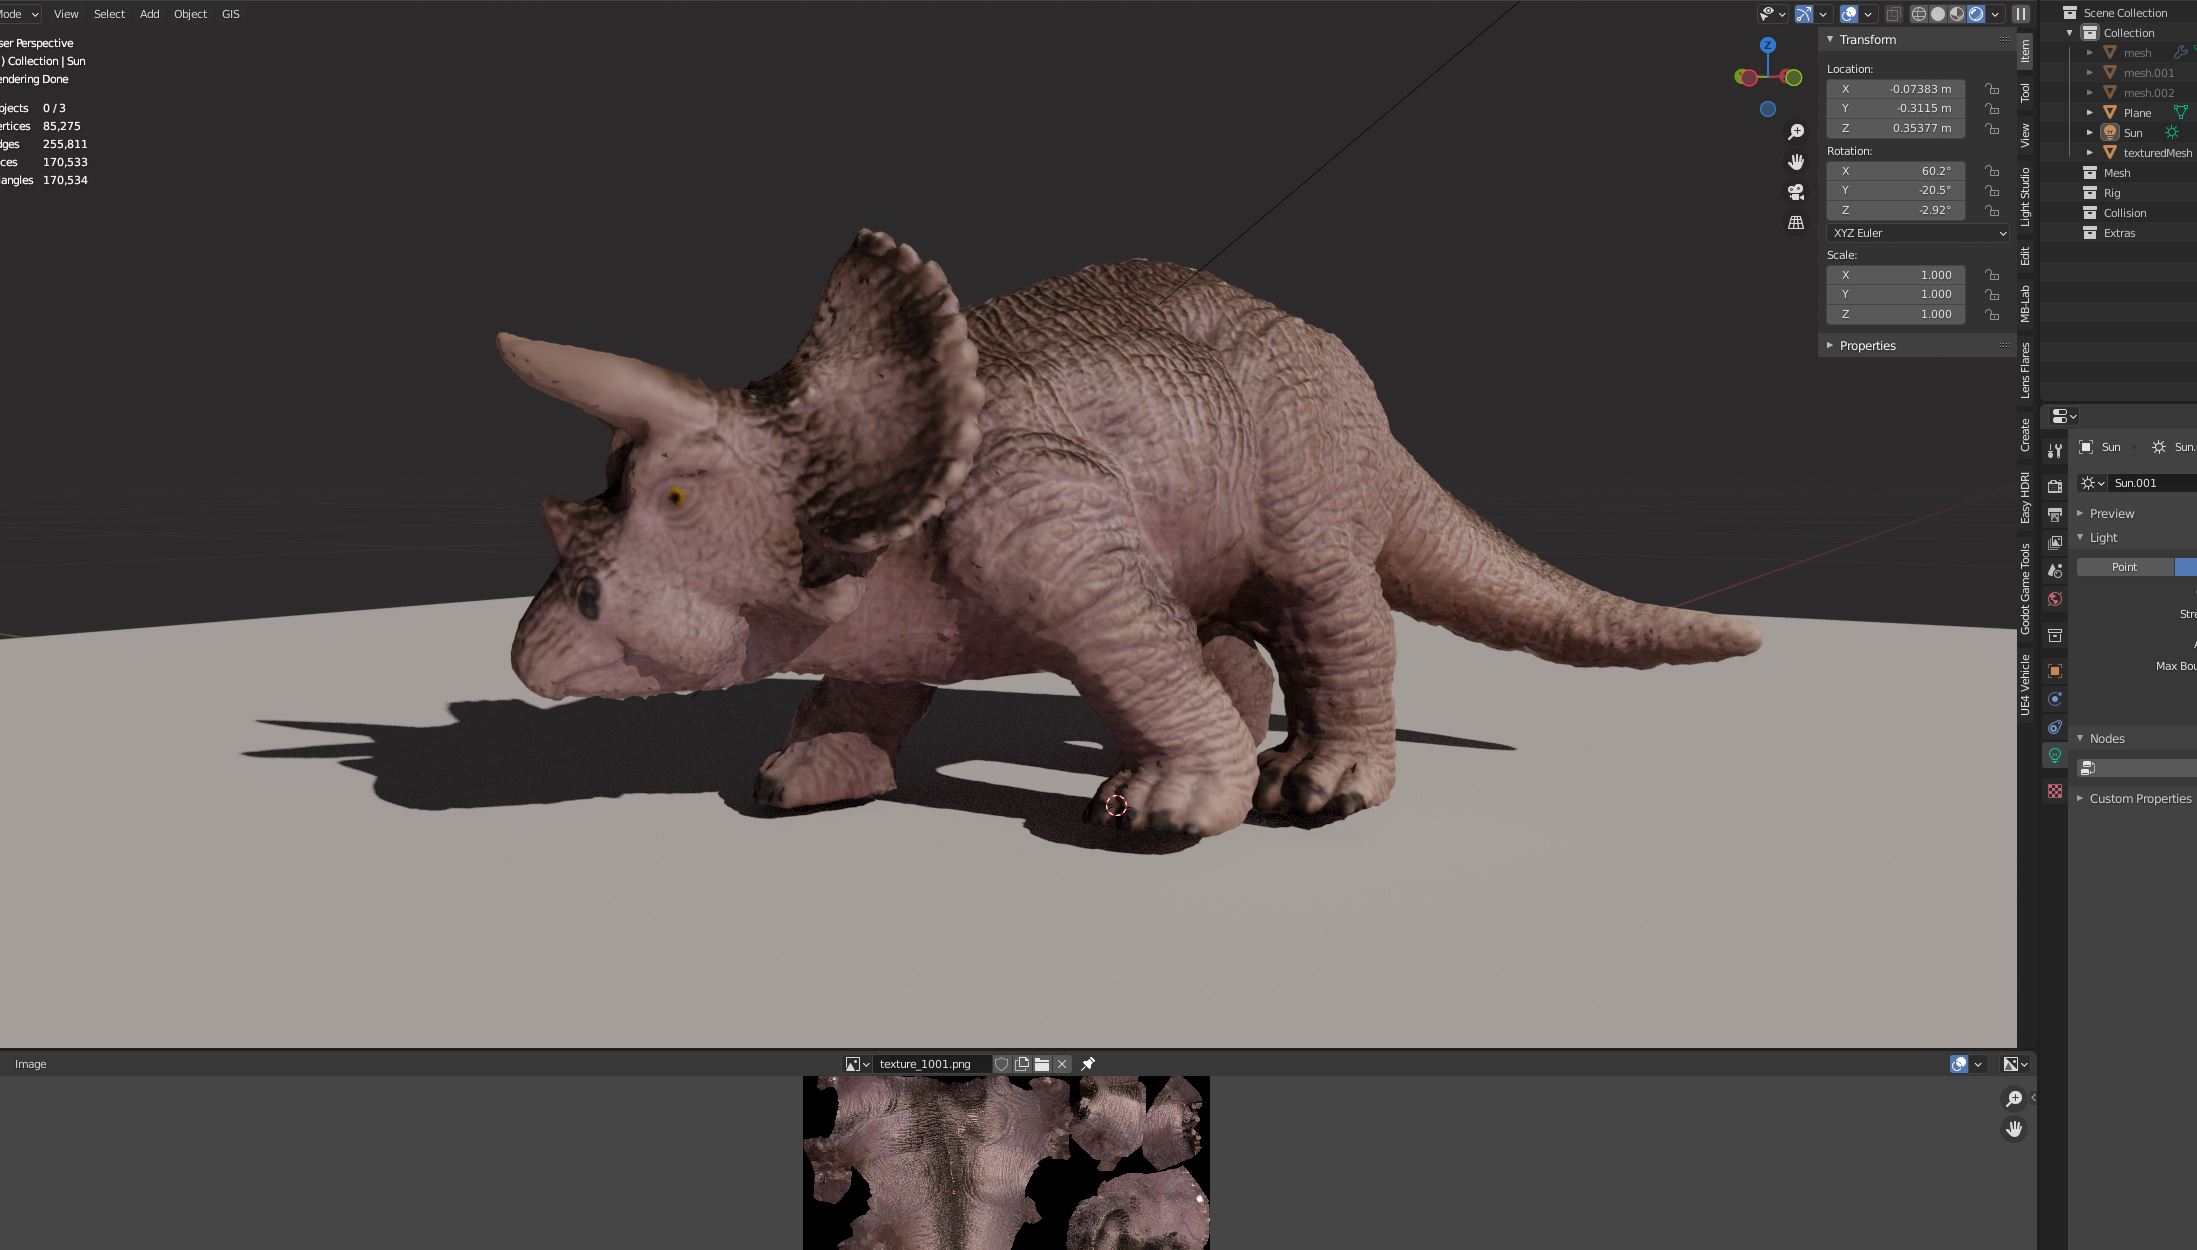Image resolution: width=2197 pixels, height=1250 pixels.
Task: Click the viewport pan hand icon
Action: coord(1796,162)
